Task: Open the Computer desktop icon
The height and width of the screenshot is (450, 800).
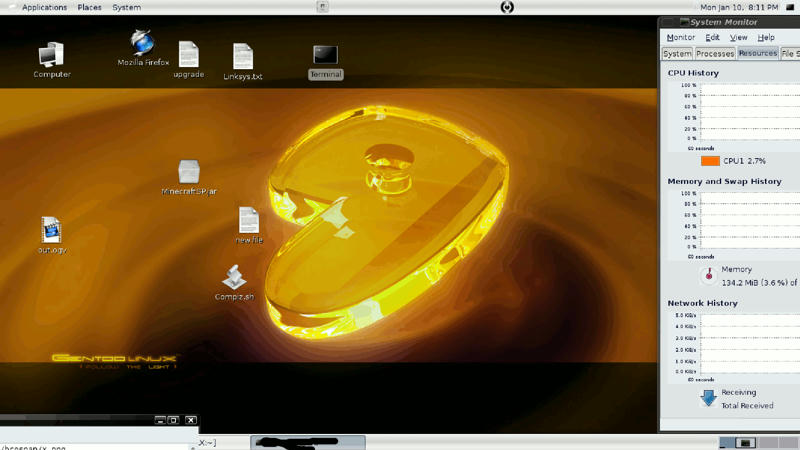Action: click(52, 55)
